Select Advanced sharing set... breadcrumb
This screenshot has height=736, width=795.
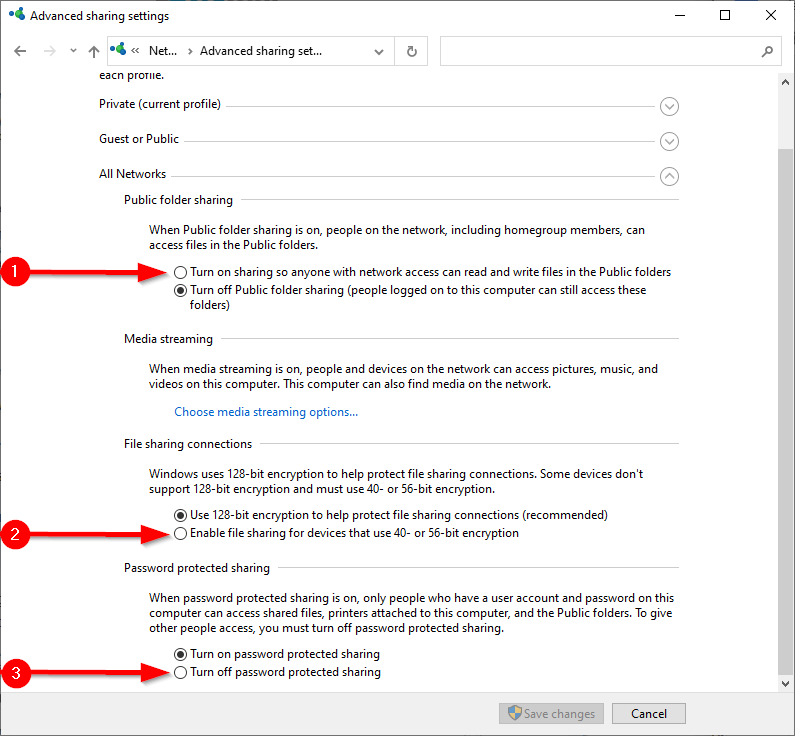pos(261,51)
